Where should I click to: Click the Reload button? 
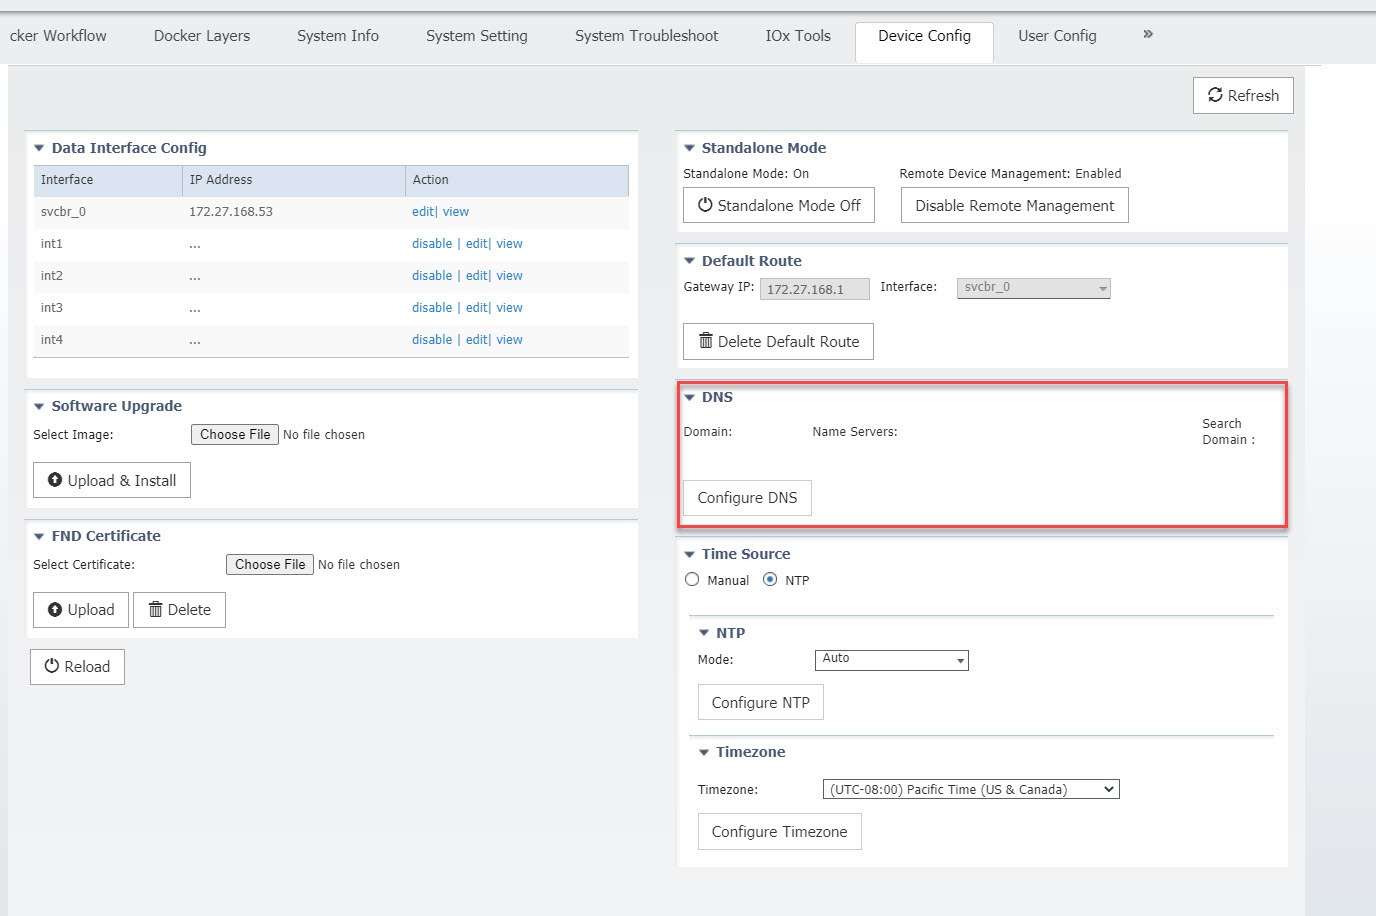coord(77,667)
